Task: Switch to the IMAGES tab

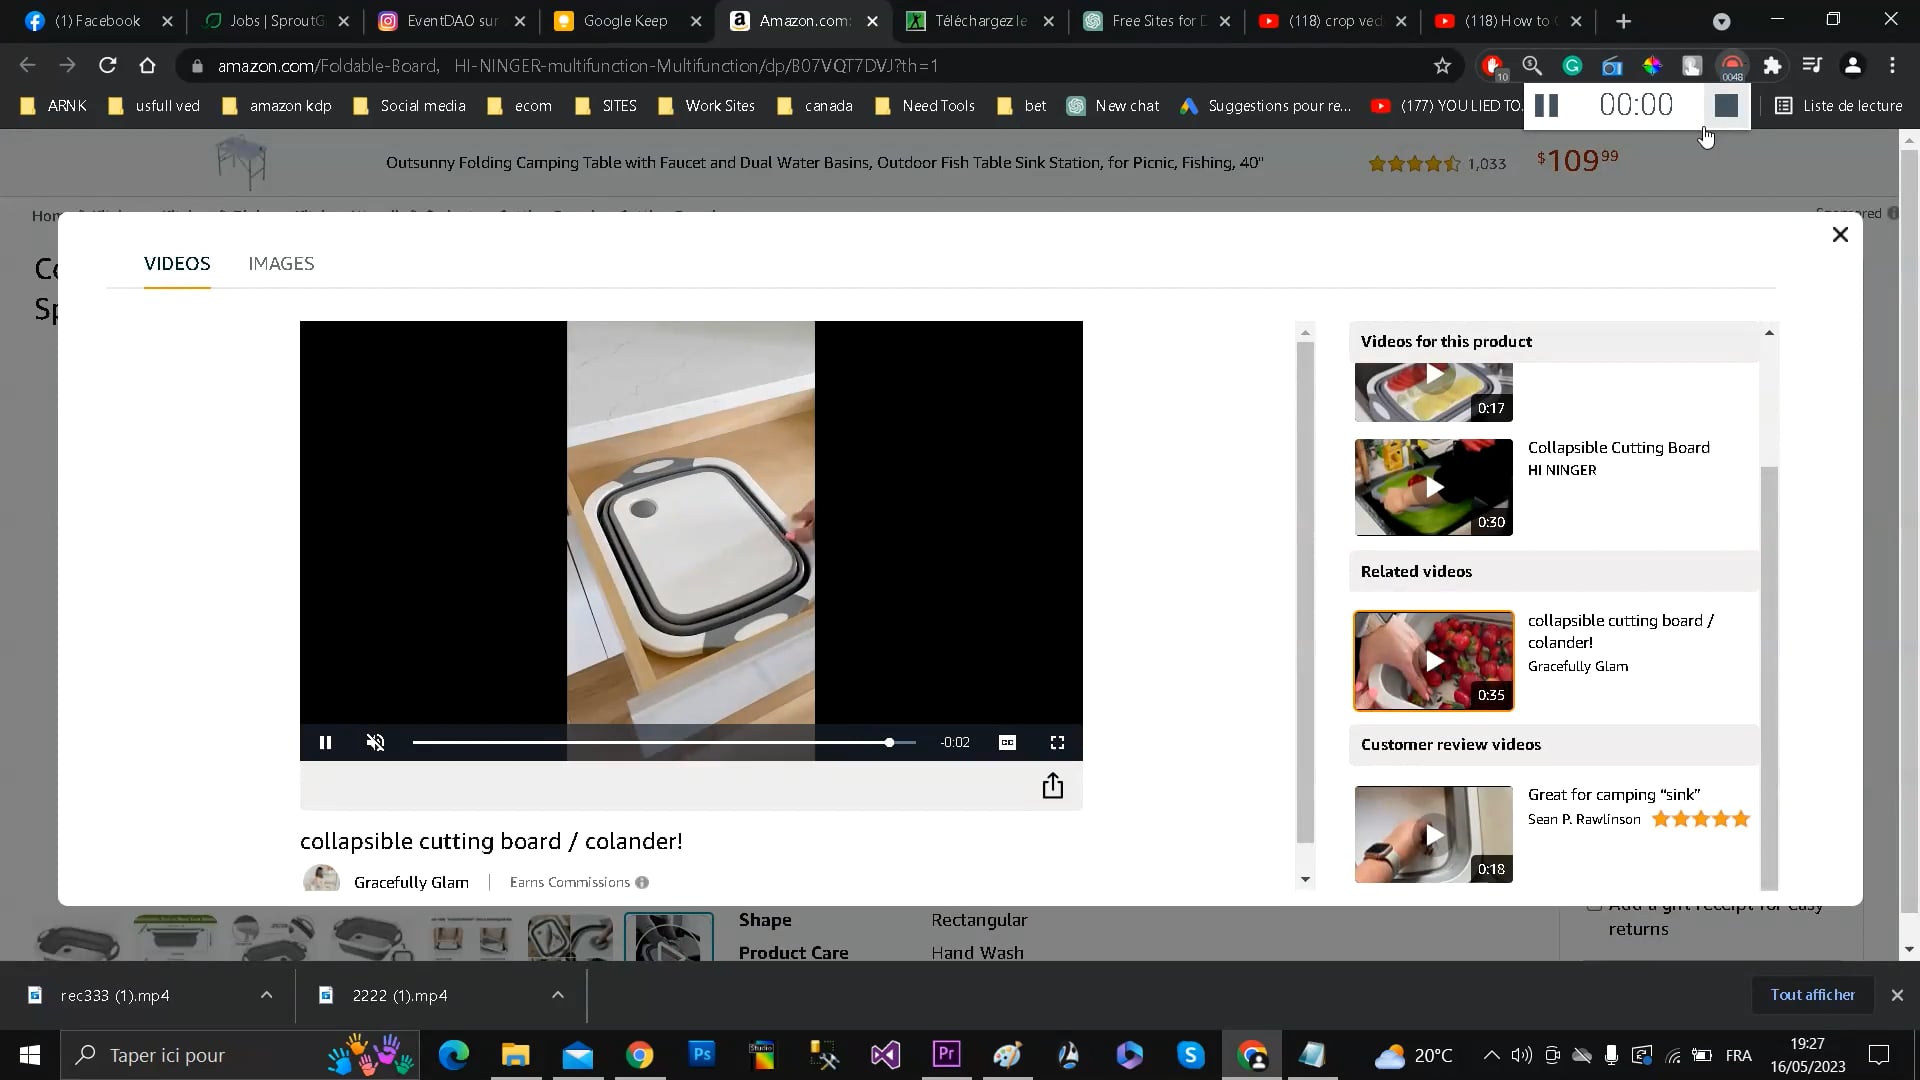Action: point(281,264)
